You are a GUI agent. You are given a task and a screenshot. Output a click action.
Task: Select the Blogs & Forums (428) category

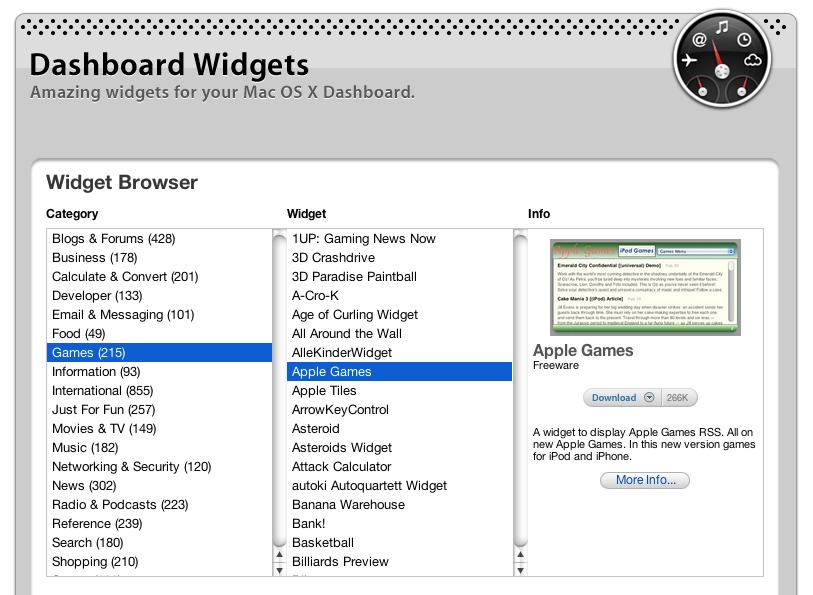159,239
